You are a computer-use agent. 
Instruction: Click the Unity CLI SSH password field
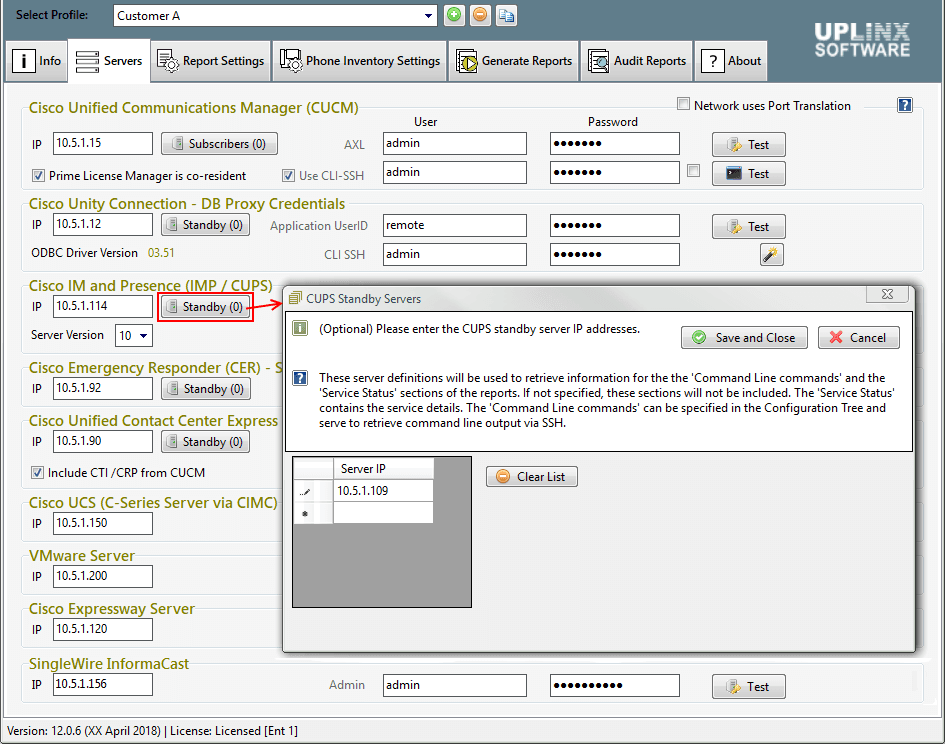(x=615, y=254)
